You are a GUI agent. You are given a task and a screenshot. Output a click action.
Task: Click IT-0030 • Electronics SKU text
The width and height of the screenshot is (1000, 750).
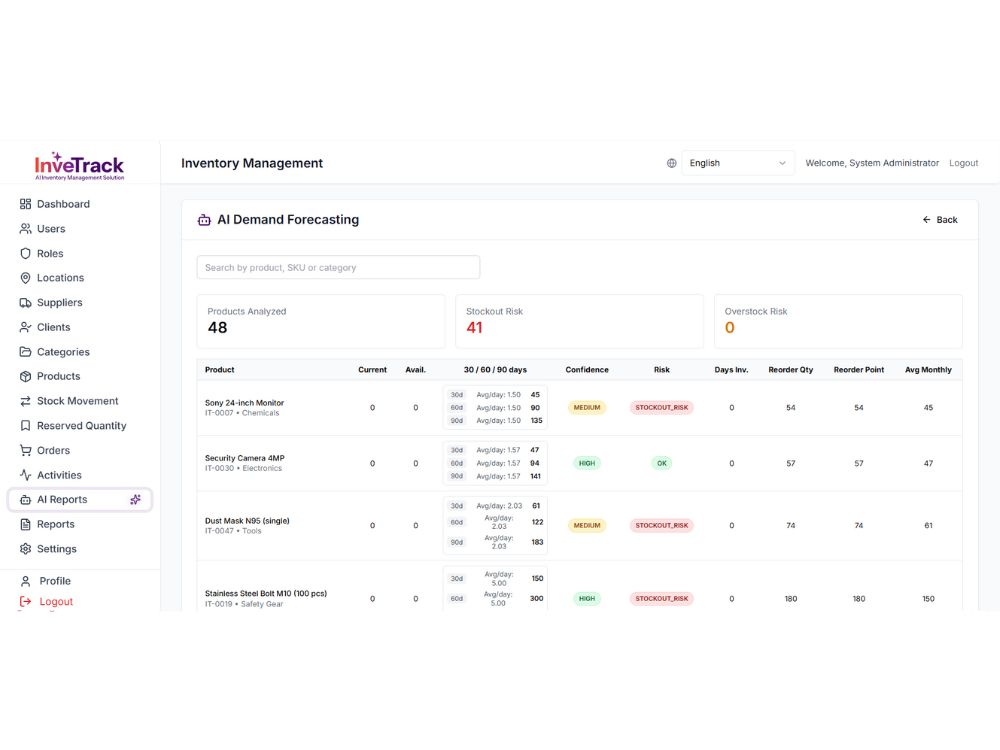tap(243, 468)
